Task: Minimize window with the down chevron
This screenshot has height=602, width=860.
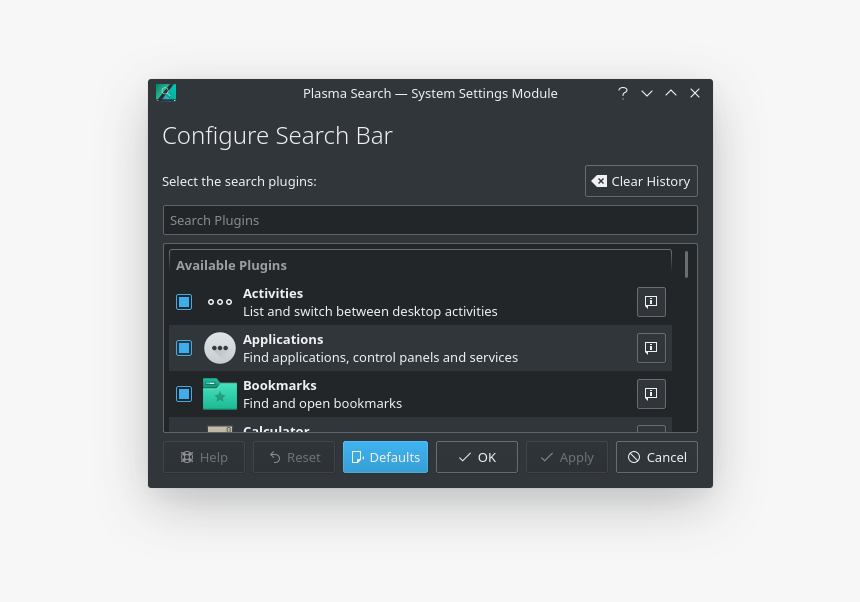Action: pos(647,93)
